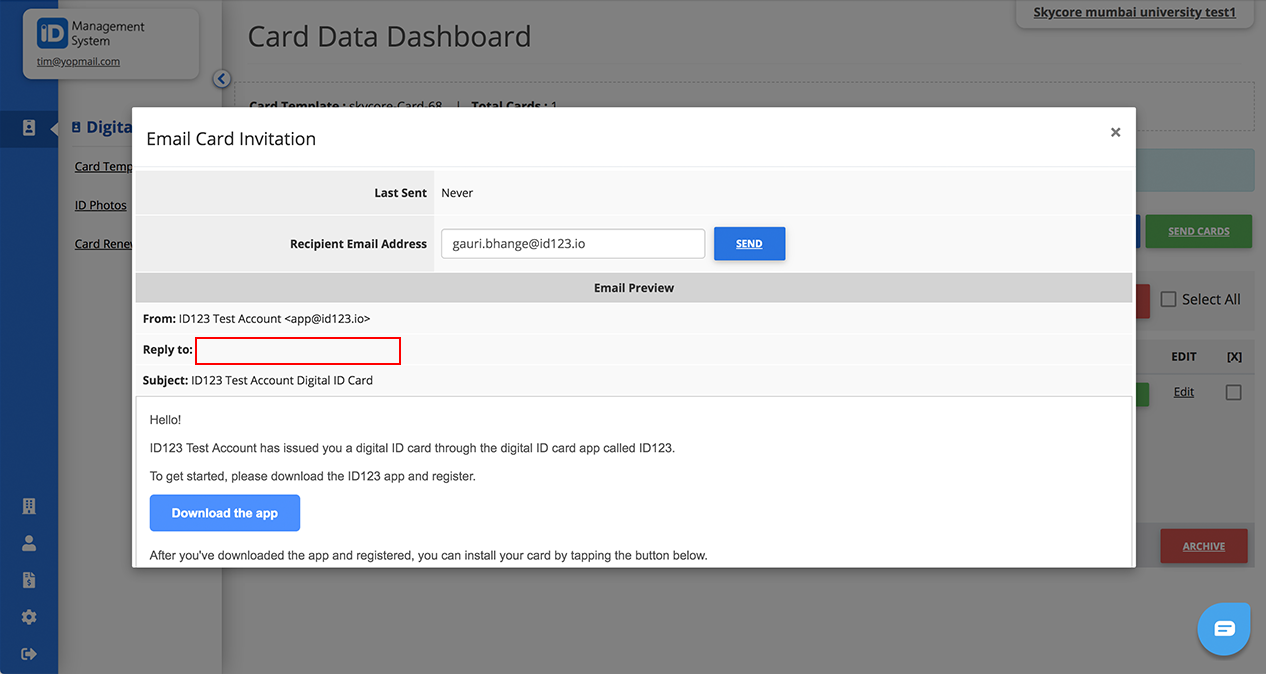Click the Email Preview section header
The height and width of the screenshot is (674, 1266).
point(634,288)
